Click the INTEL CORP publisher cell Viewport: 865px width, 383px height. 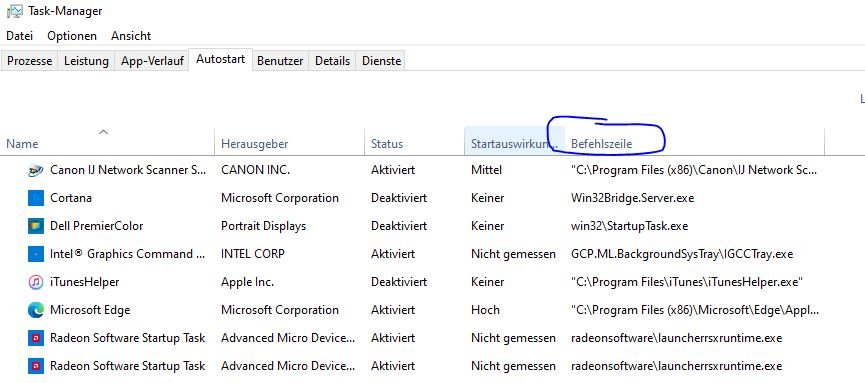coord(253,254)
